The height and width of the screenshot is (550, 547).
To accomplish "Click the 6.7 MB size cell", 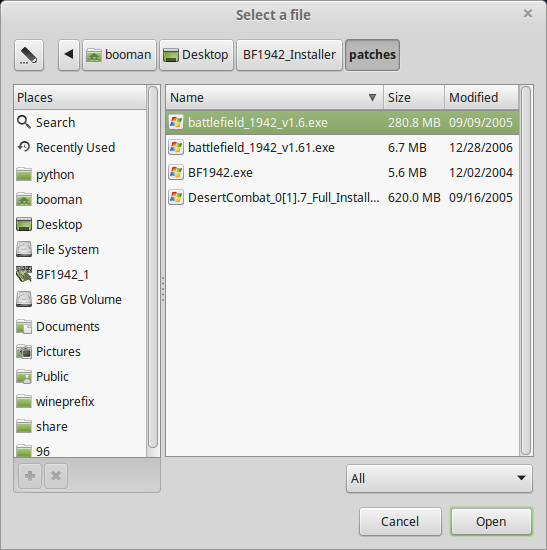I will click(x=407, y=147).
